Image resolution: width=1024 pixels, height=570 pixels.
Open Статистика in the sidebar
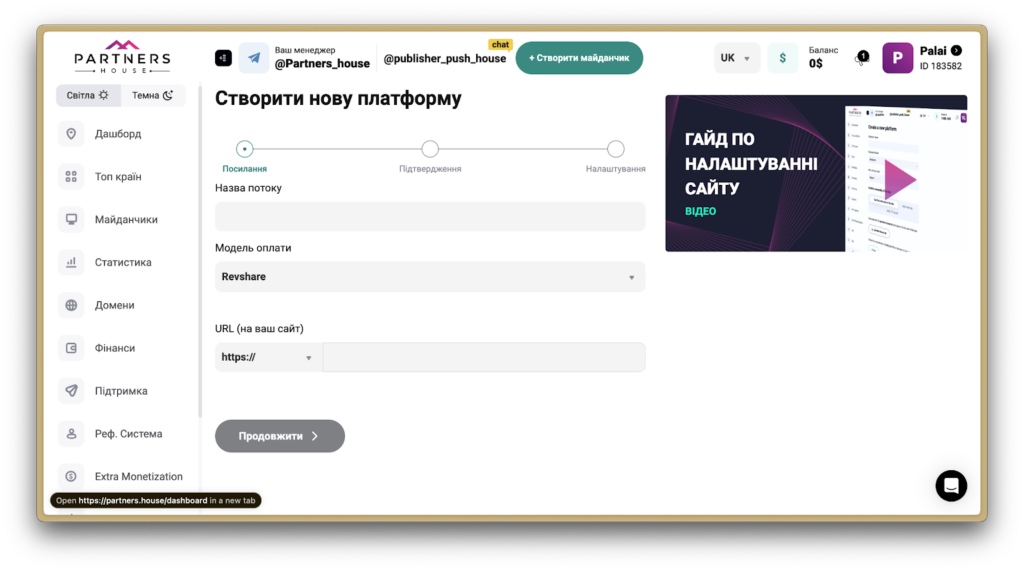(x=123, y=263)
